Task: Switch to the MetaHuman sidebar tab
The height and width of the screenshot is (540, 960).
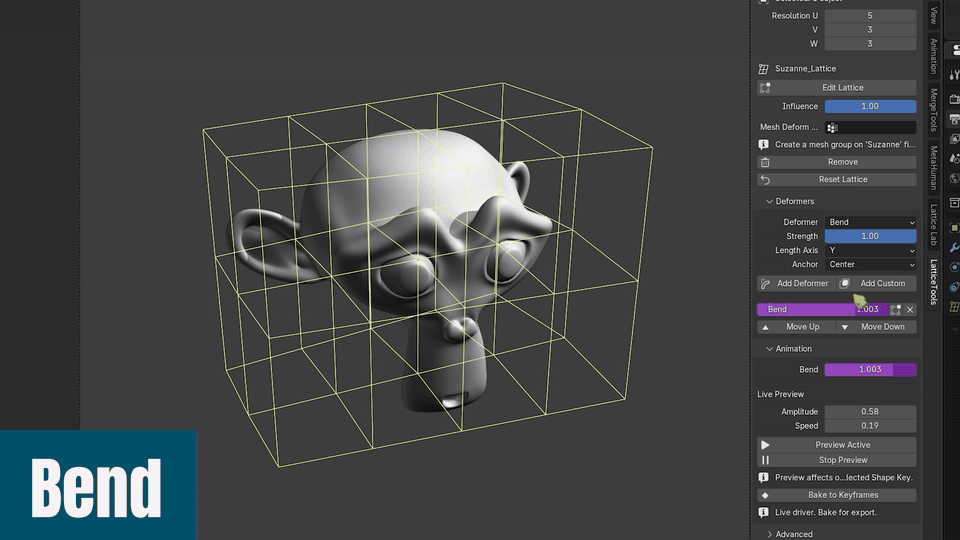Action: (x=933, y=168)
